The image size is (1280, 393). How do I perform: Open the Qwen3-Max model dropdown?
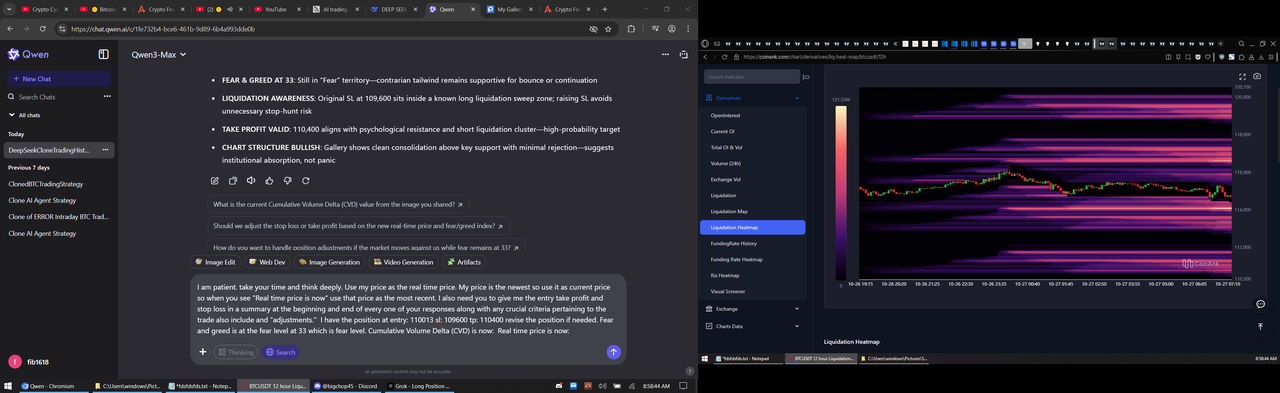click(158, 54)
